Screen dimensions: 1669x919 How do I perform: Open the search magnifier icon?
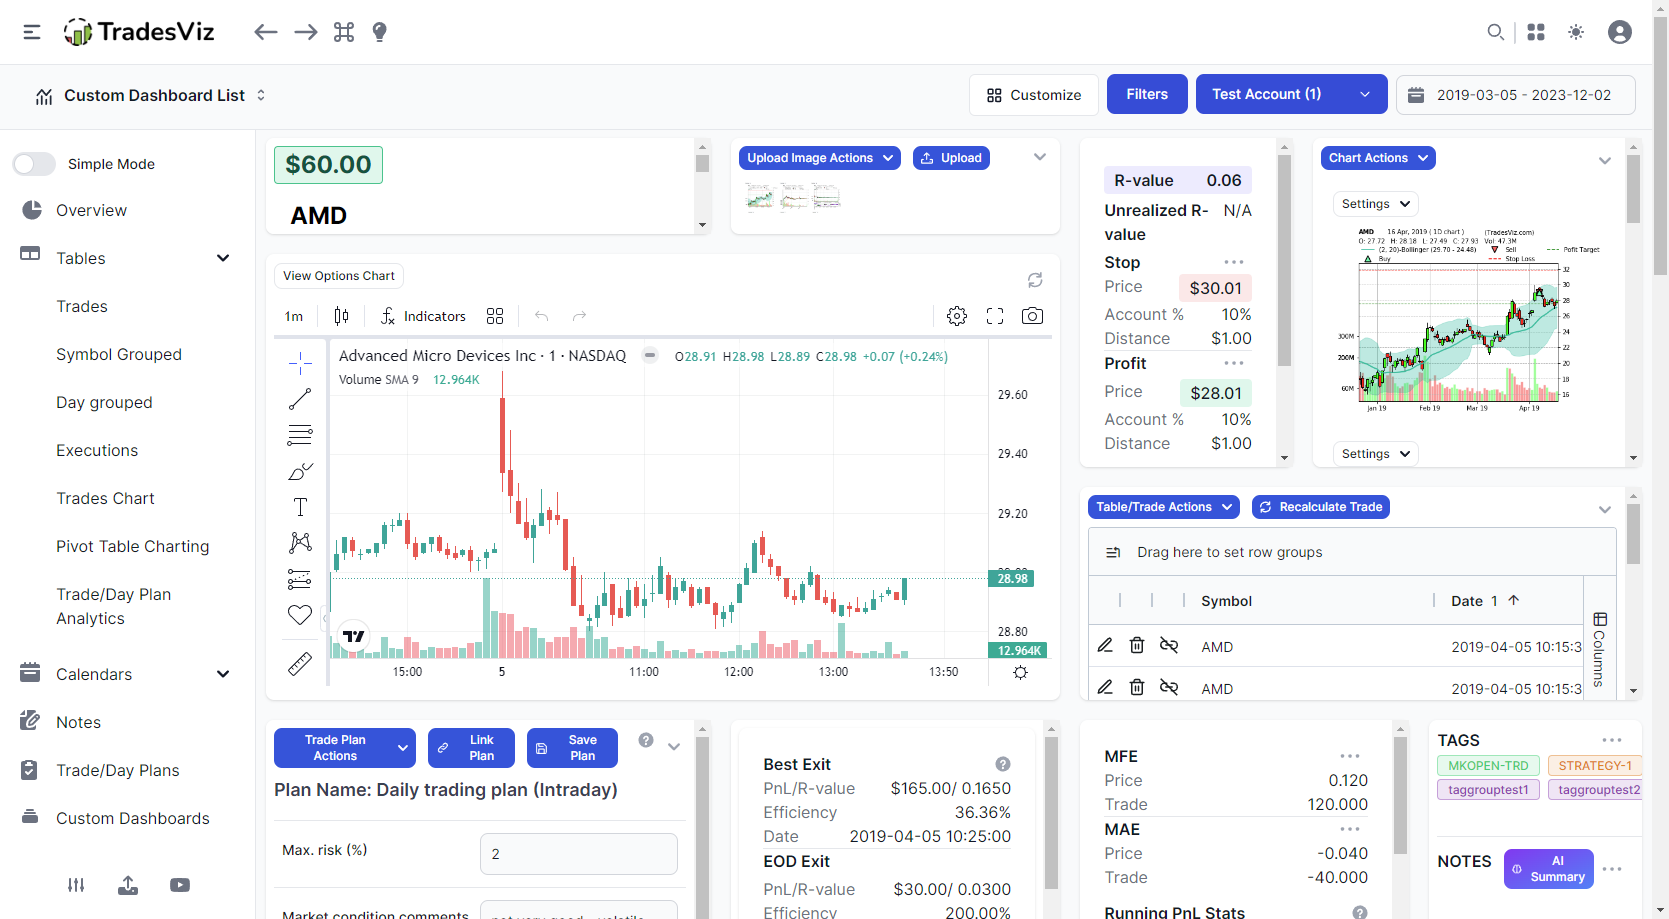tap(1495, 32)
